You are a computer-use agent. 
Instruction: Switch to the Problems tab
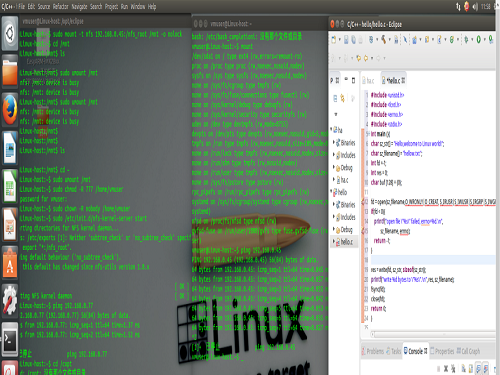(x=372, y=351)
